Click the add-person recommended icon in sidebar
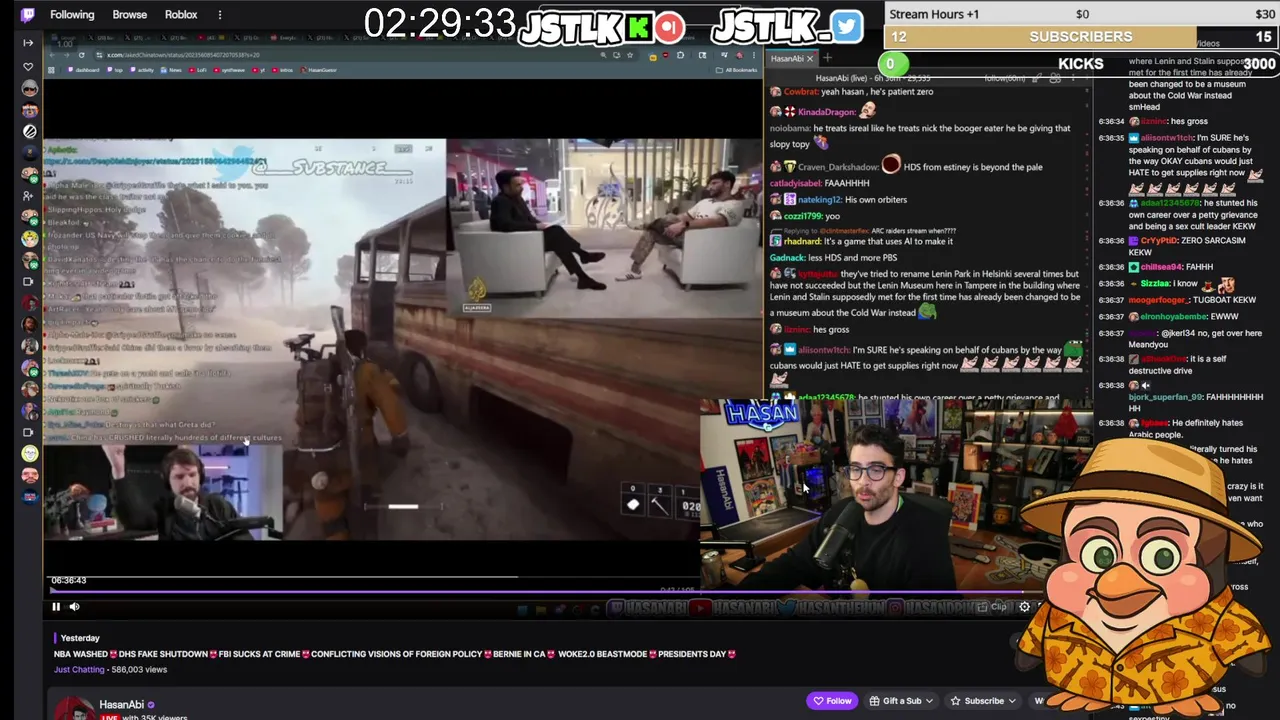Image resolution: width=1280 pixels, height=720 pixels. pos(28,195)
